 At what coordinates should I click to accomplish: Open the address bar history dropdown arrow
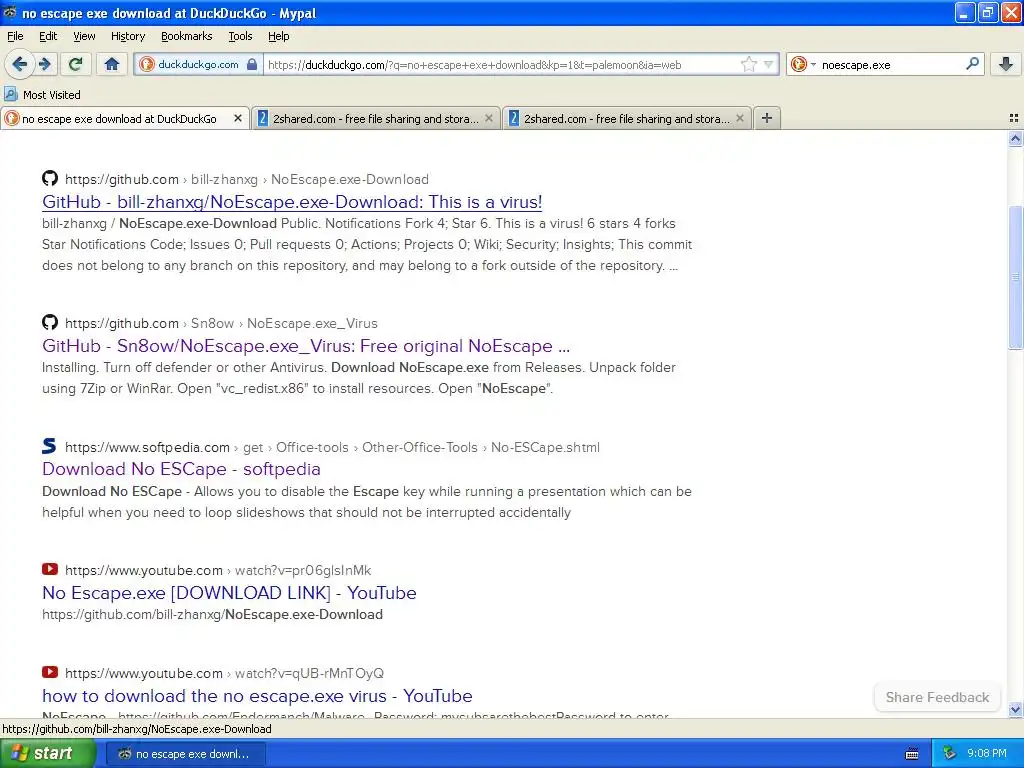(x=769, y=65)
